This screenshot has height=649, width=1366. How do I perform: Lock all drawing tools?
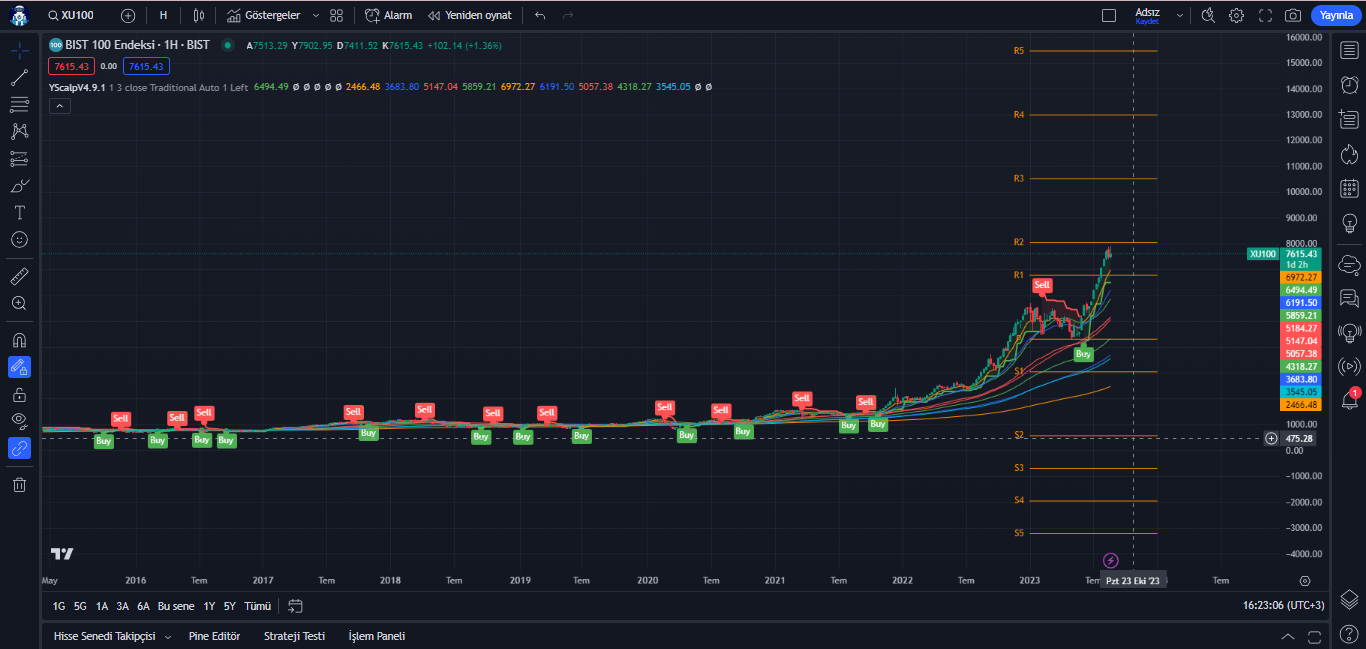click(x=19, y=394)
